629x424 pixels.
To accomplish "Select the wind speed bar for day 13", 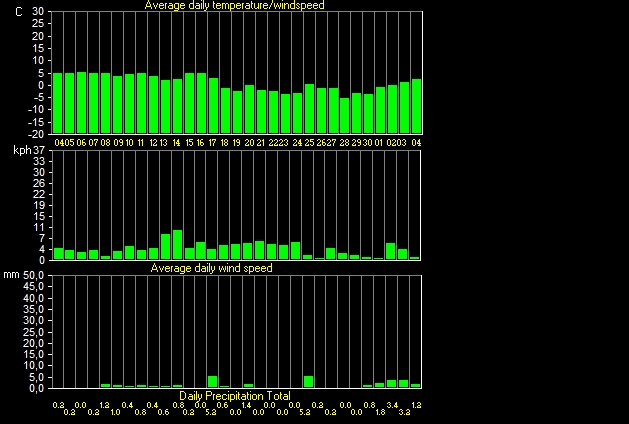I will 165,247.
